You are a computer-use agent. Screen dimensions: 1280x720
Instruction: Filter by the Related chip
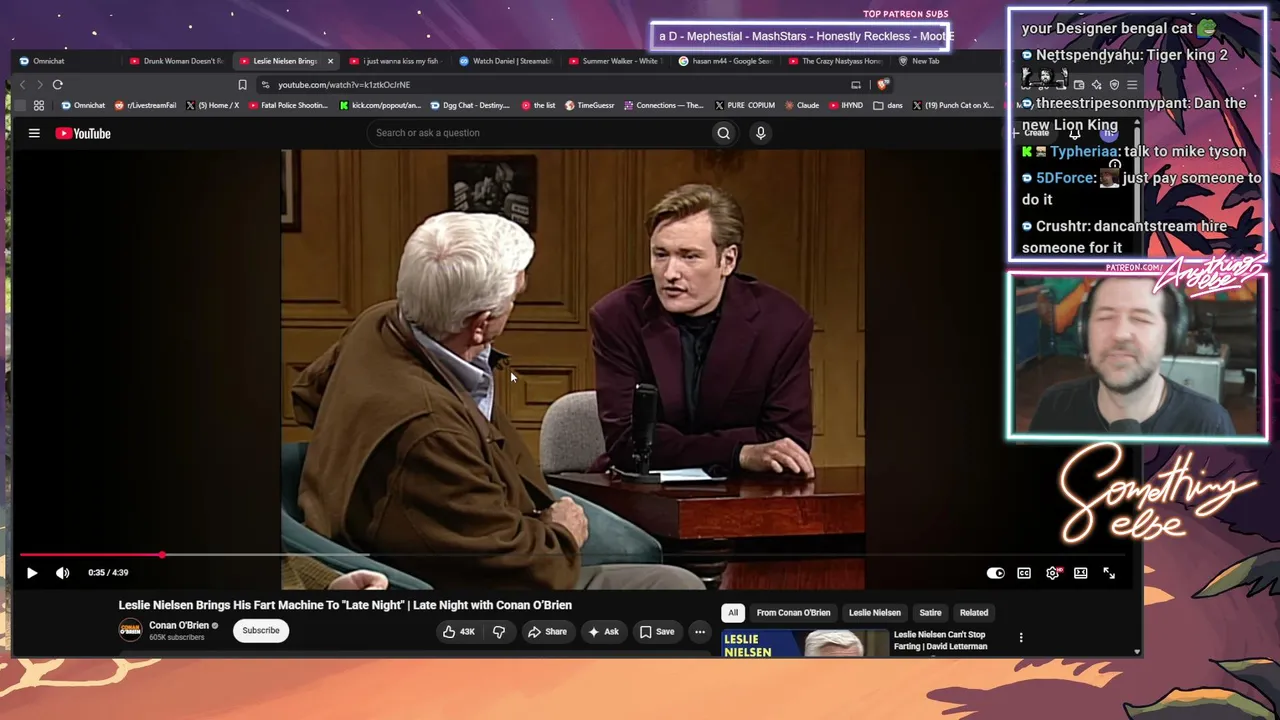(974, 613)
